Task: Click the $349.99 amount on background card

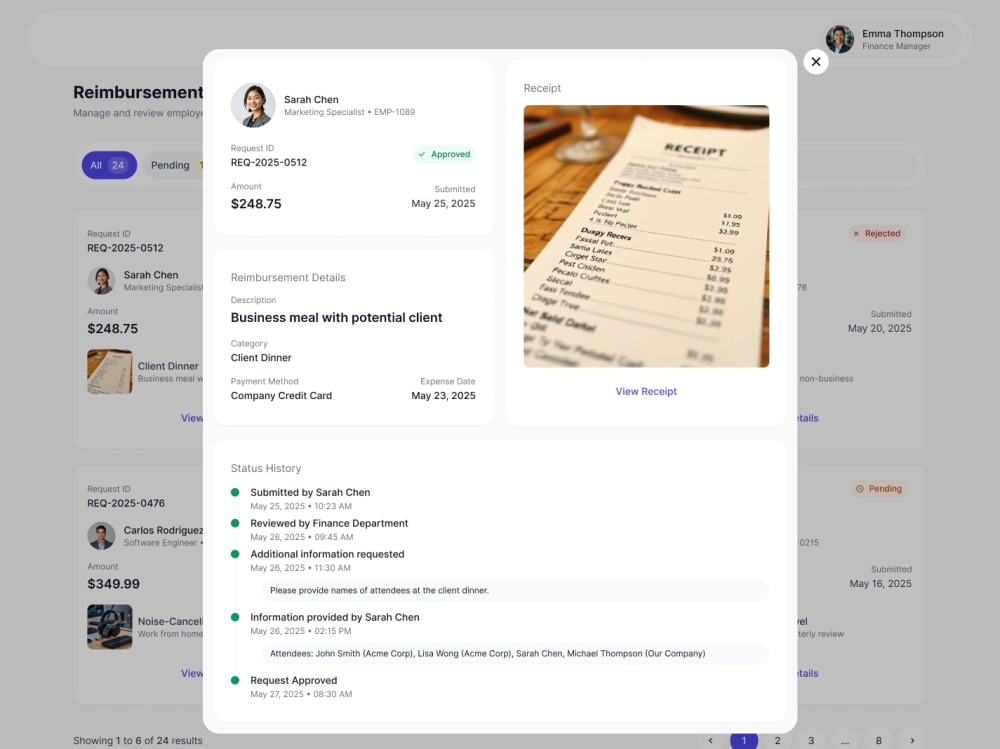Action: tap(114, 584)
